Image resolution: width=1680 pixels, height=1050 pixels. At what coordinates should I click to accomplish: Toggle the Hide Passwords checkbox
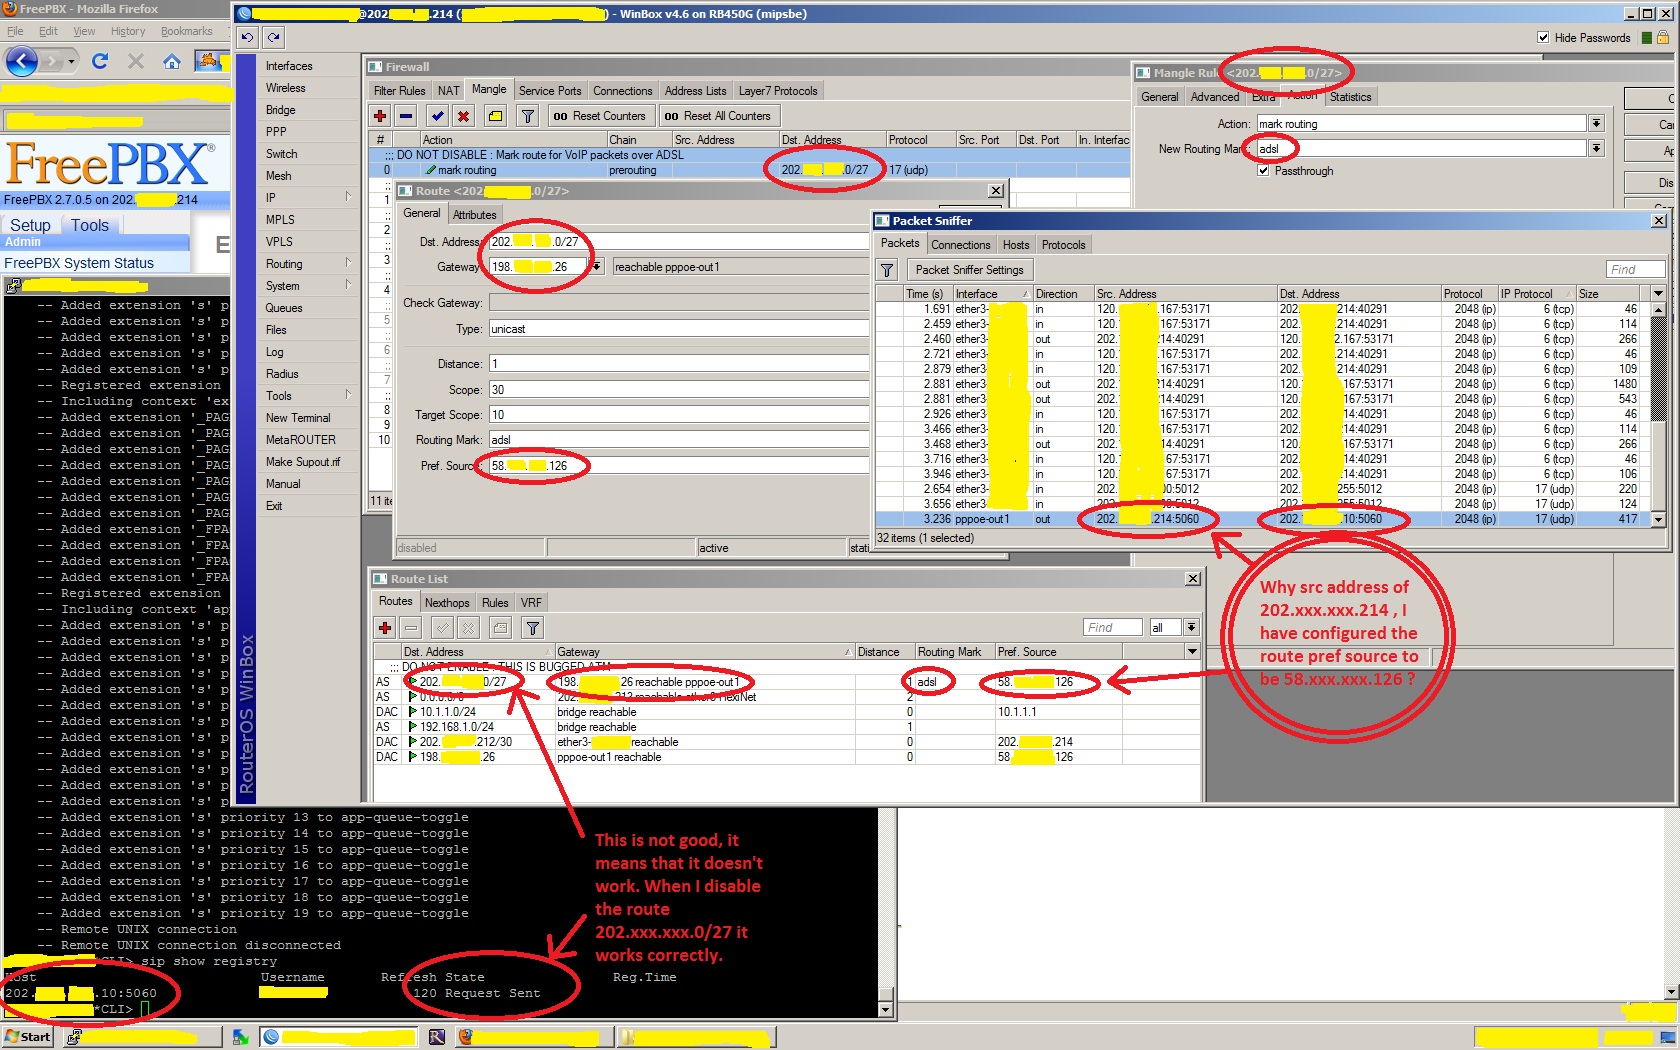point(1543,38)
